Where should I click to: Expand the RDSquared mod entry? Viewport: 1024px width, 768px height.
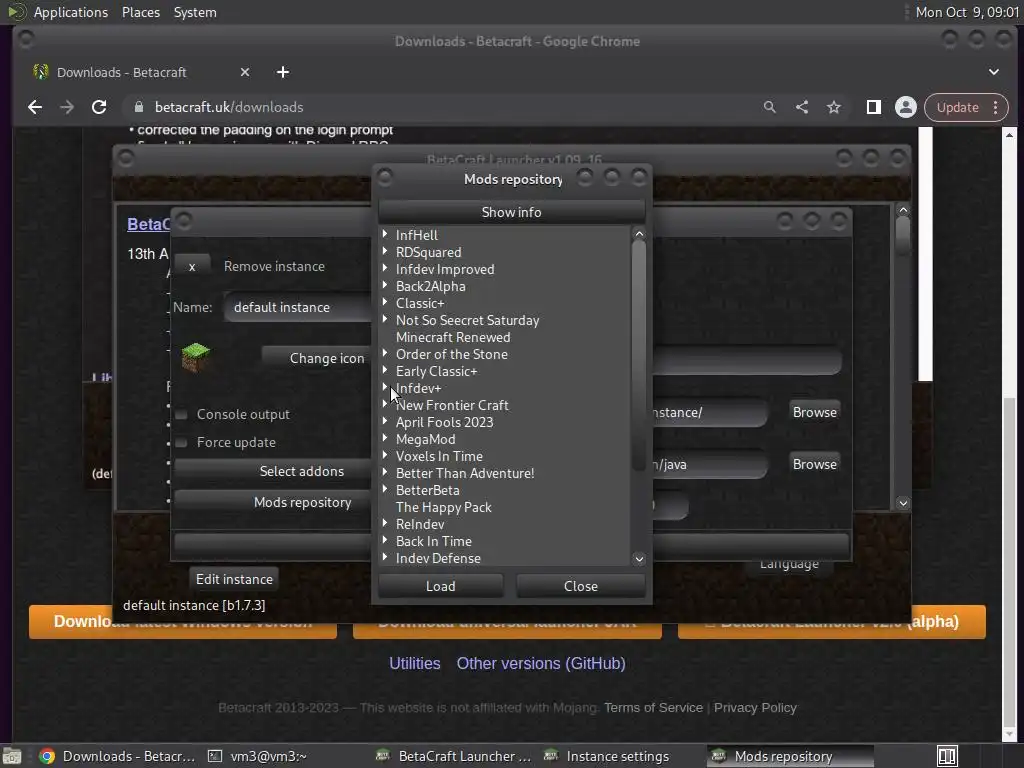tap(385, 251)
